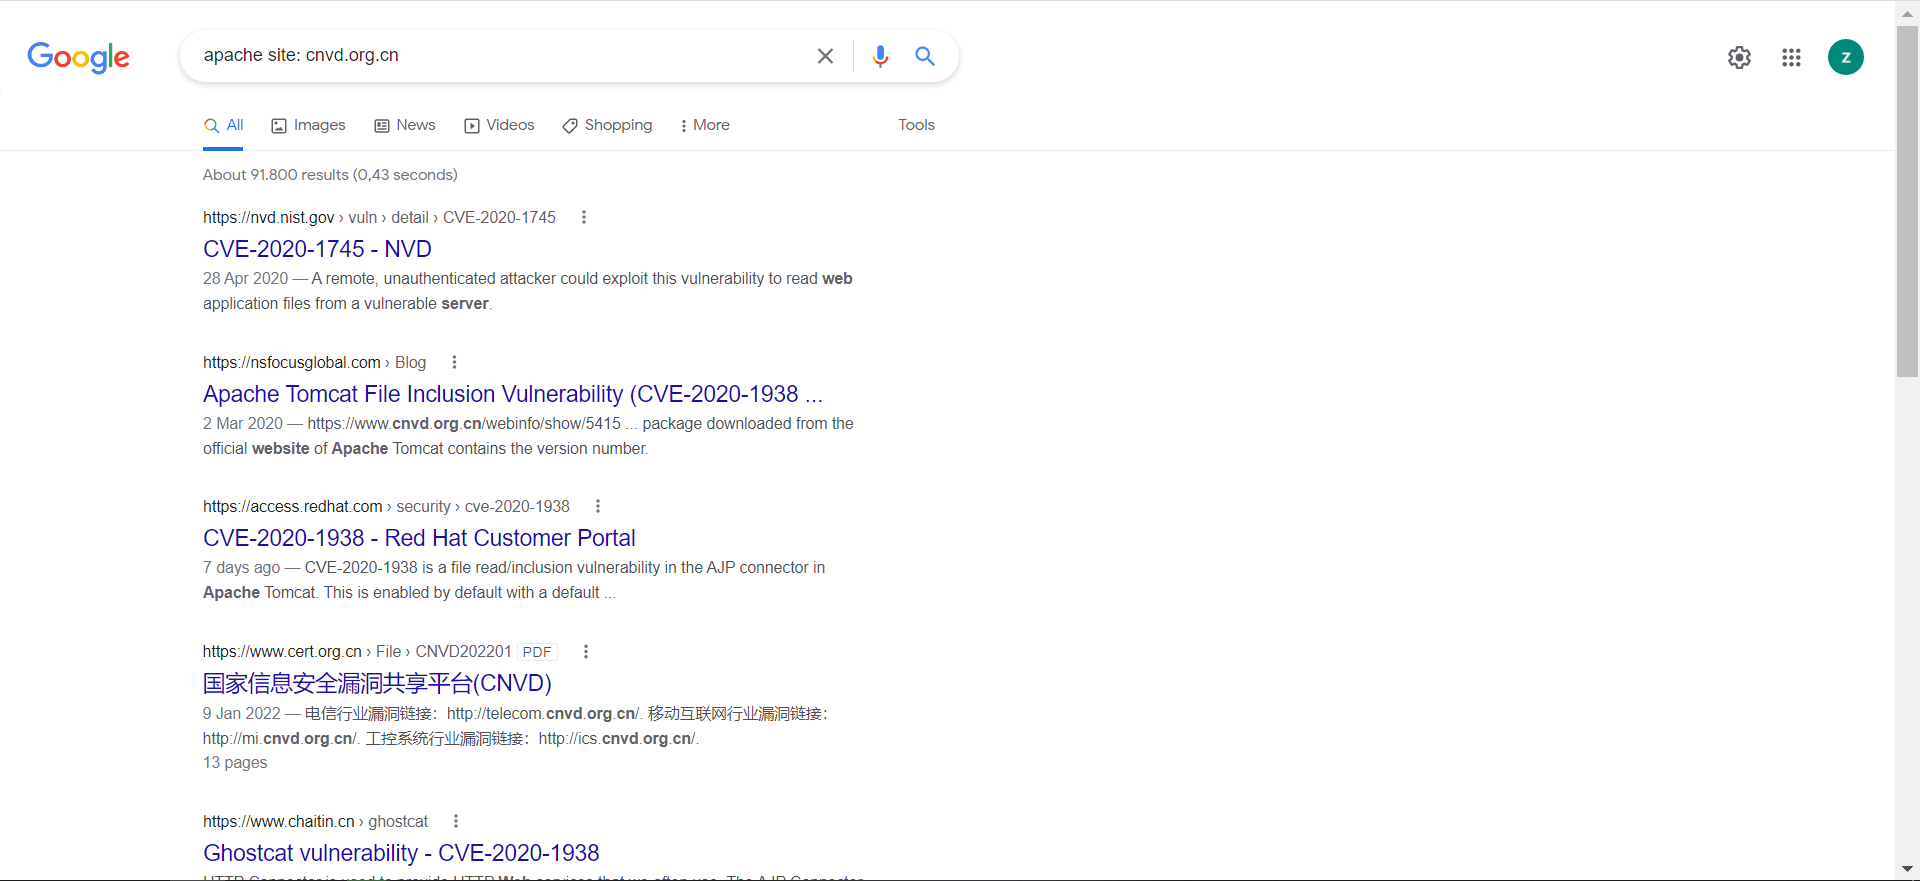Submit search with the magnifier icon
The height and width of the screenshot is (881, 1920).
point(925,56)
